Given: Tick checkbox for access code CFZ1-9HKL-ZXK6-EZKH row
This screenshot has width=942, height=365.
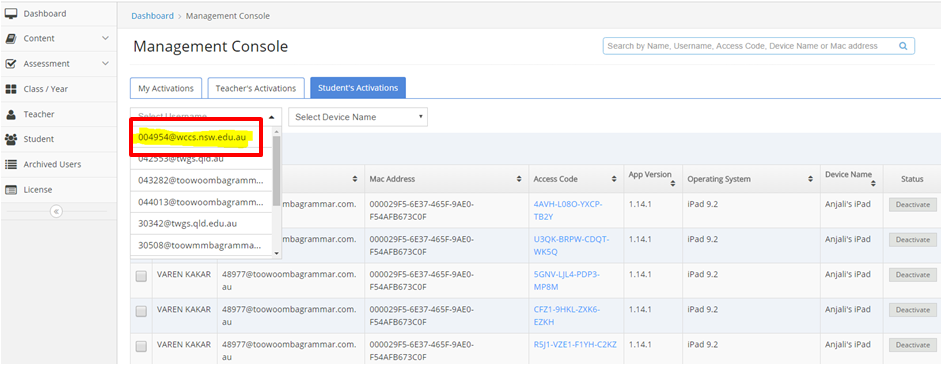Looking at the screenshot, I should point(141,311).
